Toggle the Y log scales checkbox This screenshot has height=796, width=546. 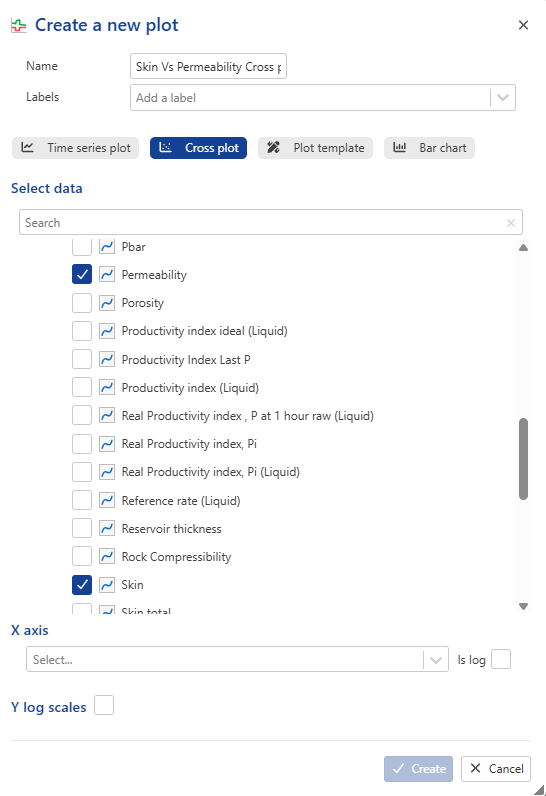pyautogui.click(x=104, y=705)
